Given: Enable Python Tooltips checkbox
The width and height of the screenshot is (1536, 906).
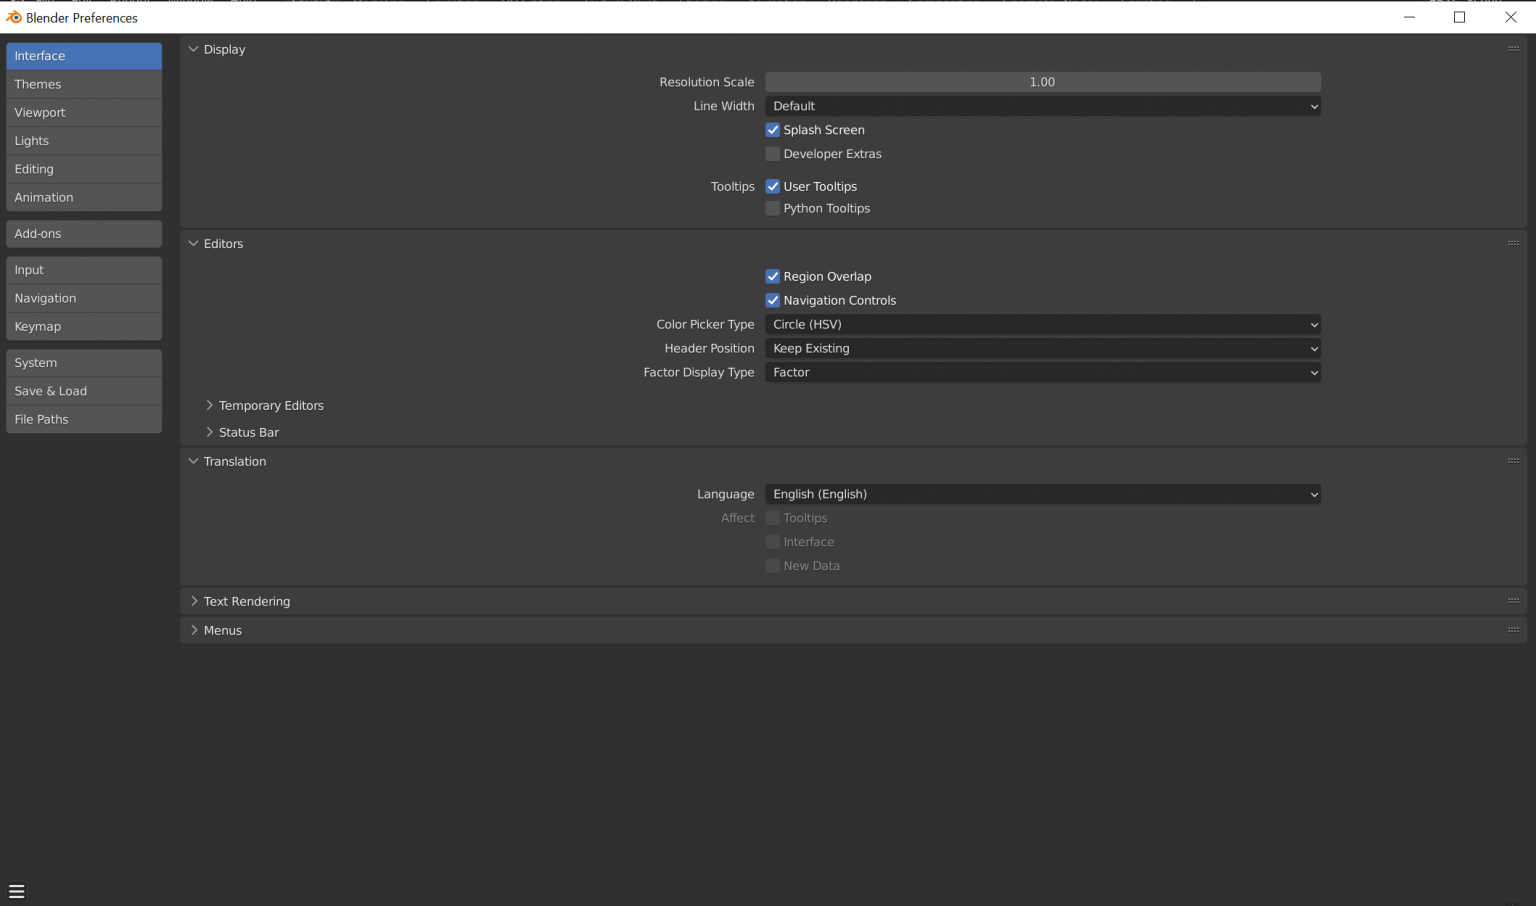Looking at the screenshot, I should [772, 208].
